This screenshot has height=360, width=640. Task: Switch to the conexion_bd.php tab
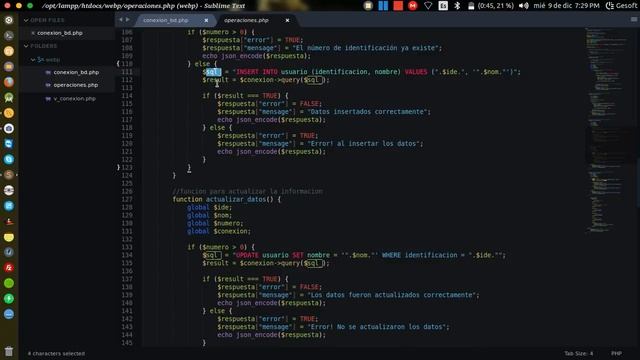[x=166, y=20]
